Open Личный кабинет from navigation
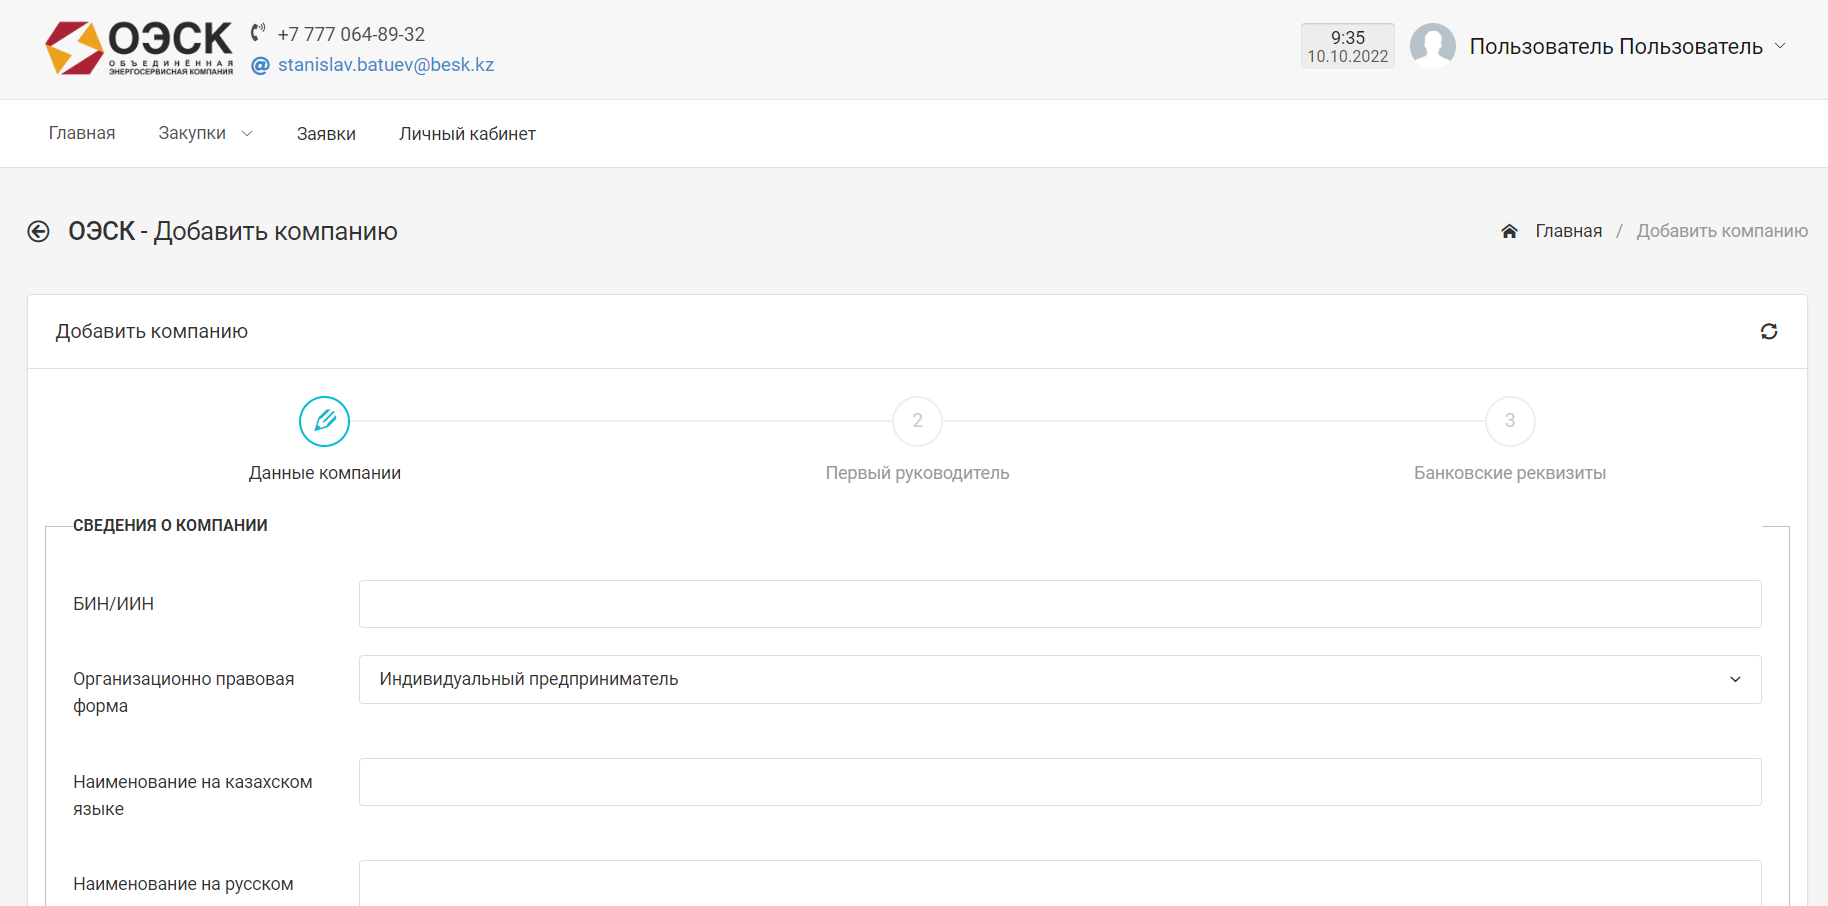This screenshot has width=1828, height=906. tap(467, 134)
